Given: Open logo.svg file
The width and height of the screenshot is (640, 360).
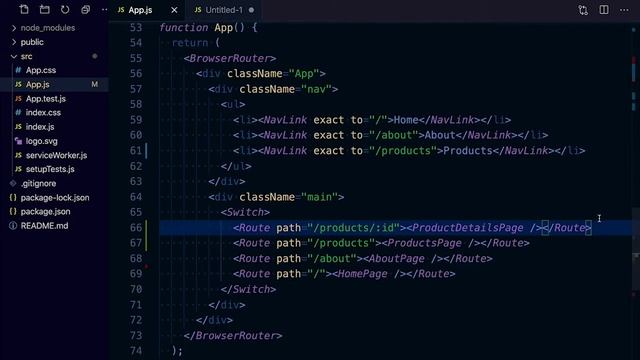Looking at the screenshot, I should coord(42,141).
